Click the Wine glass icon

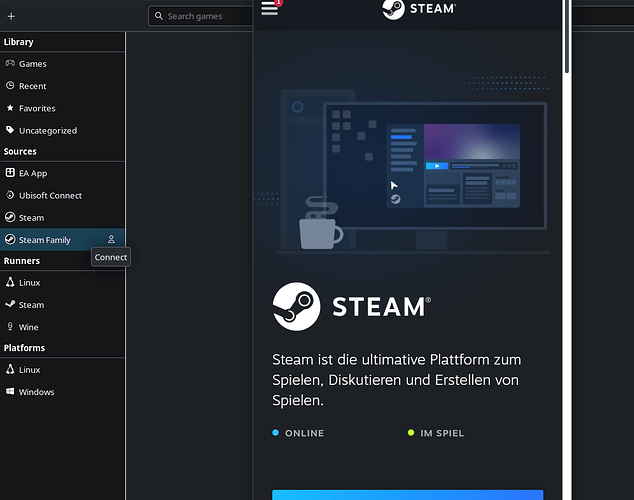tap(10, 327)
